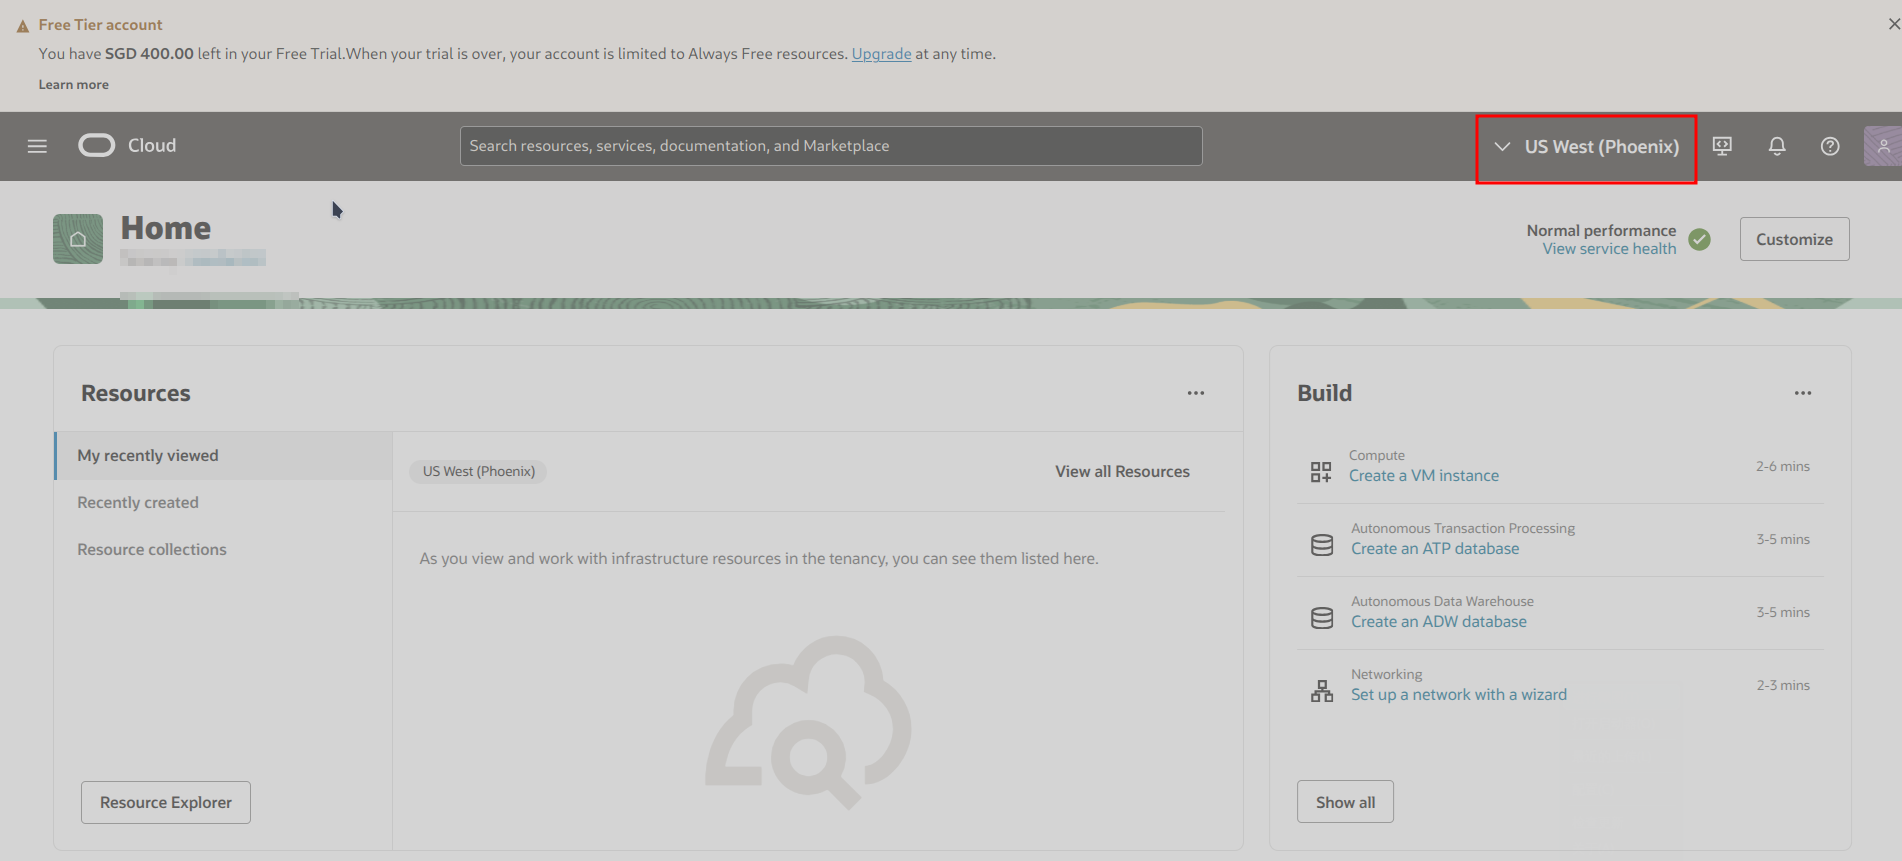Click the 2-6 mins estimate text
1902x861 pixels.
click(x=1783, y=466)
